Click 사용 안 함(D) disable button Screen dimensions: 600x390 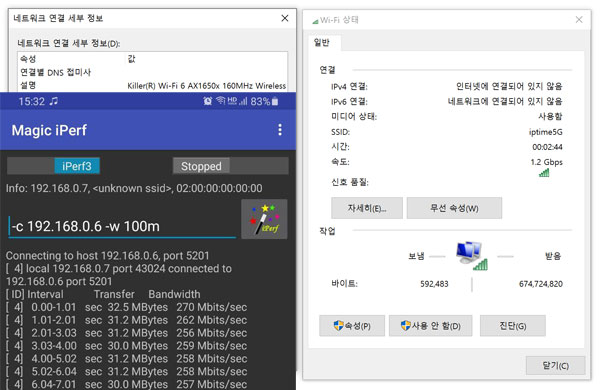pos(430,326)
